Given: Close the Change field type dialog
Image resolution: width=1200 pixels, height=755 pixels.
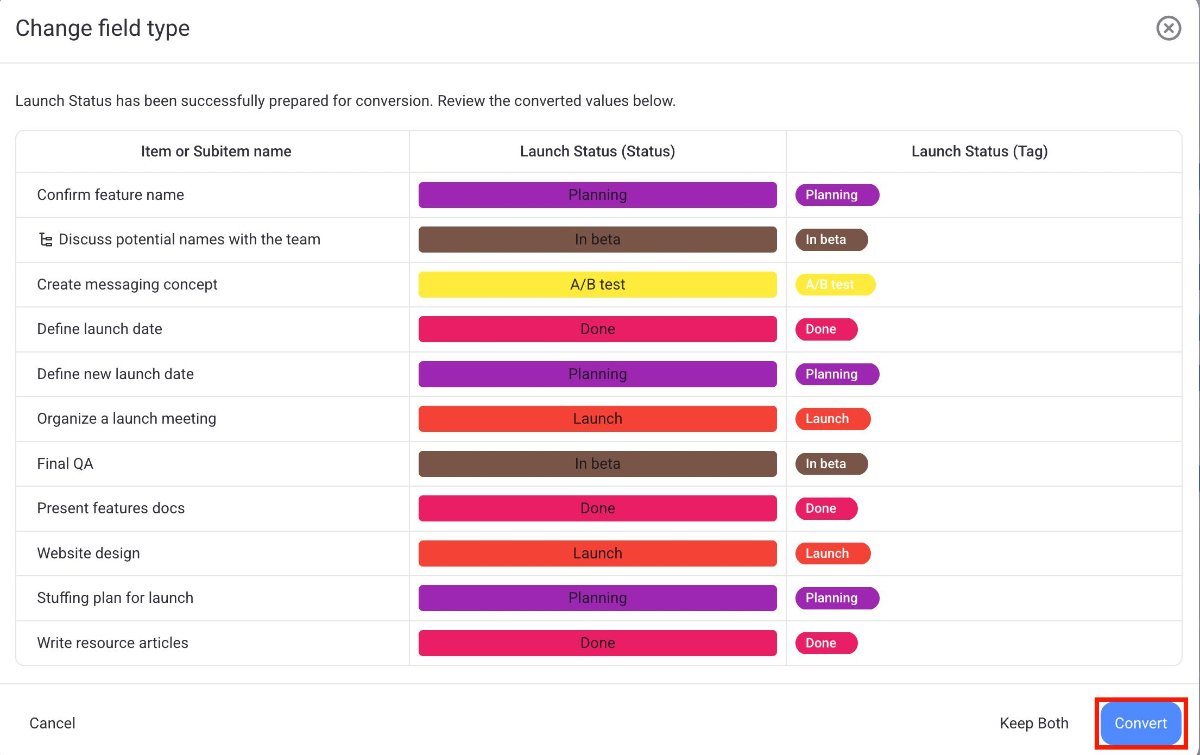Looking at the screenshot, I should coord(1168,28).
